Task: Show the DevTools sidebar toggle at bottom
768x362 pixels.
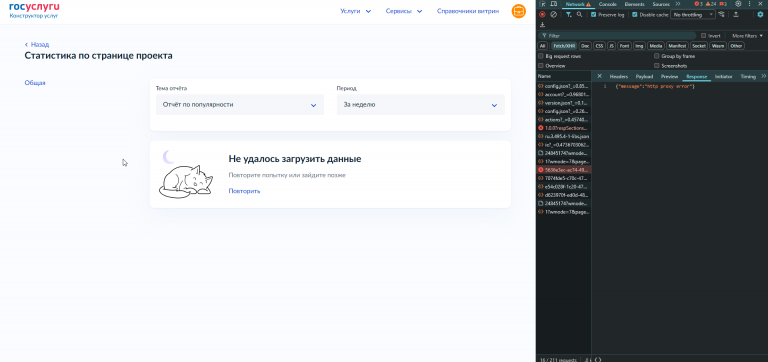Action: tap(598, 360)
